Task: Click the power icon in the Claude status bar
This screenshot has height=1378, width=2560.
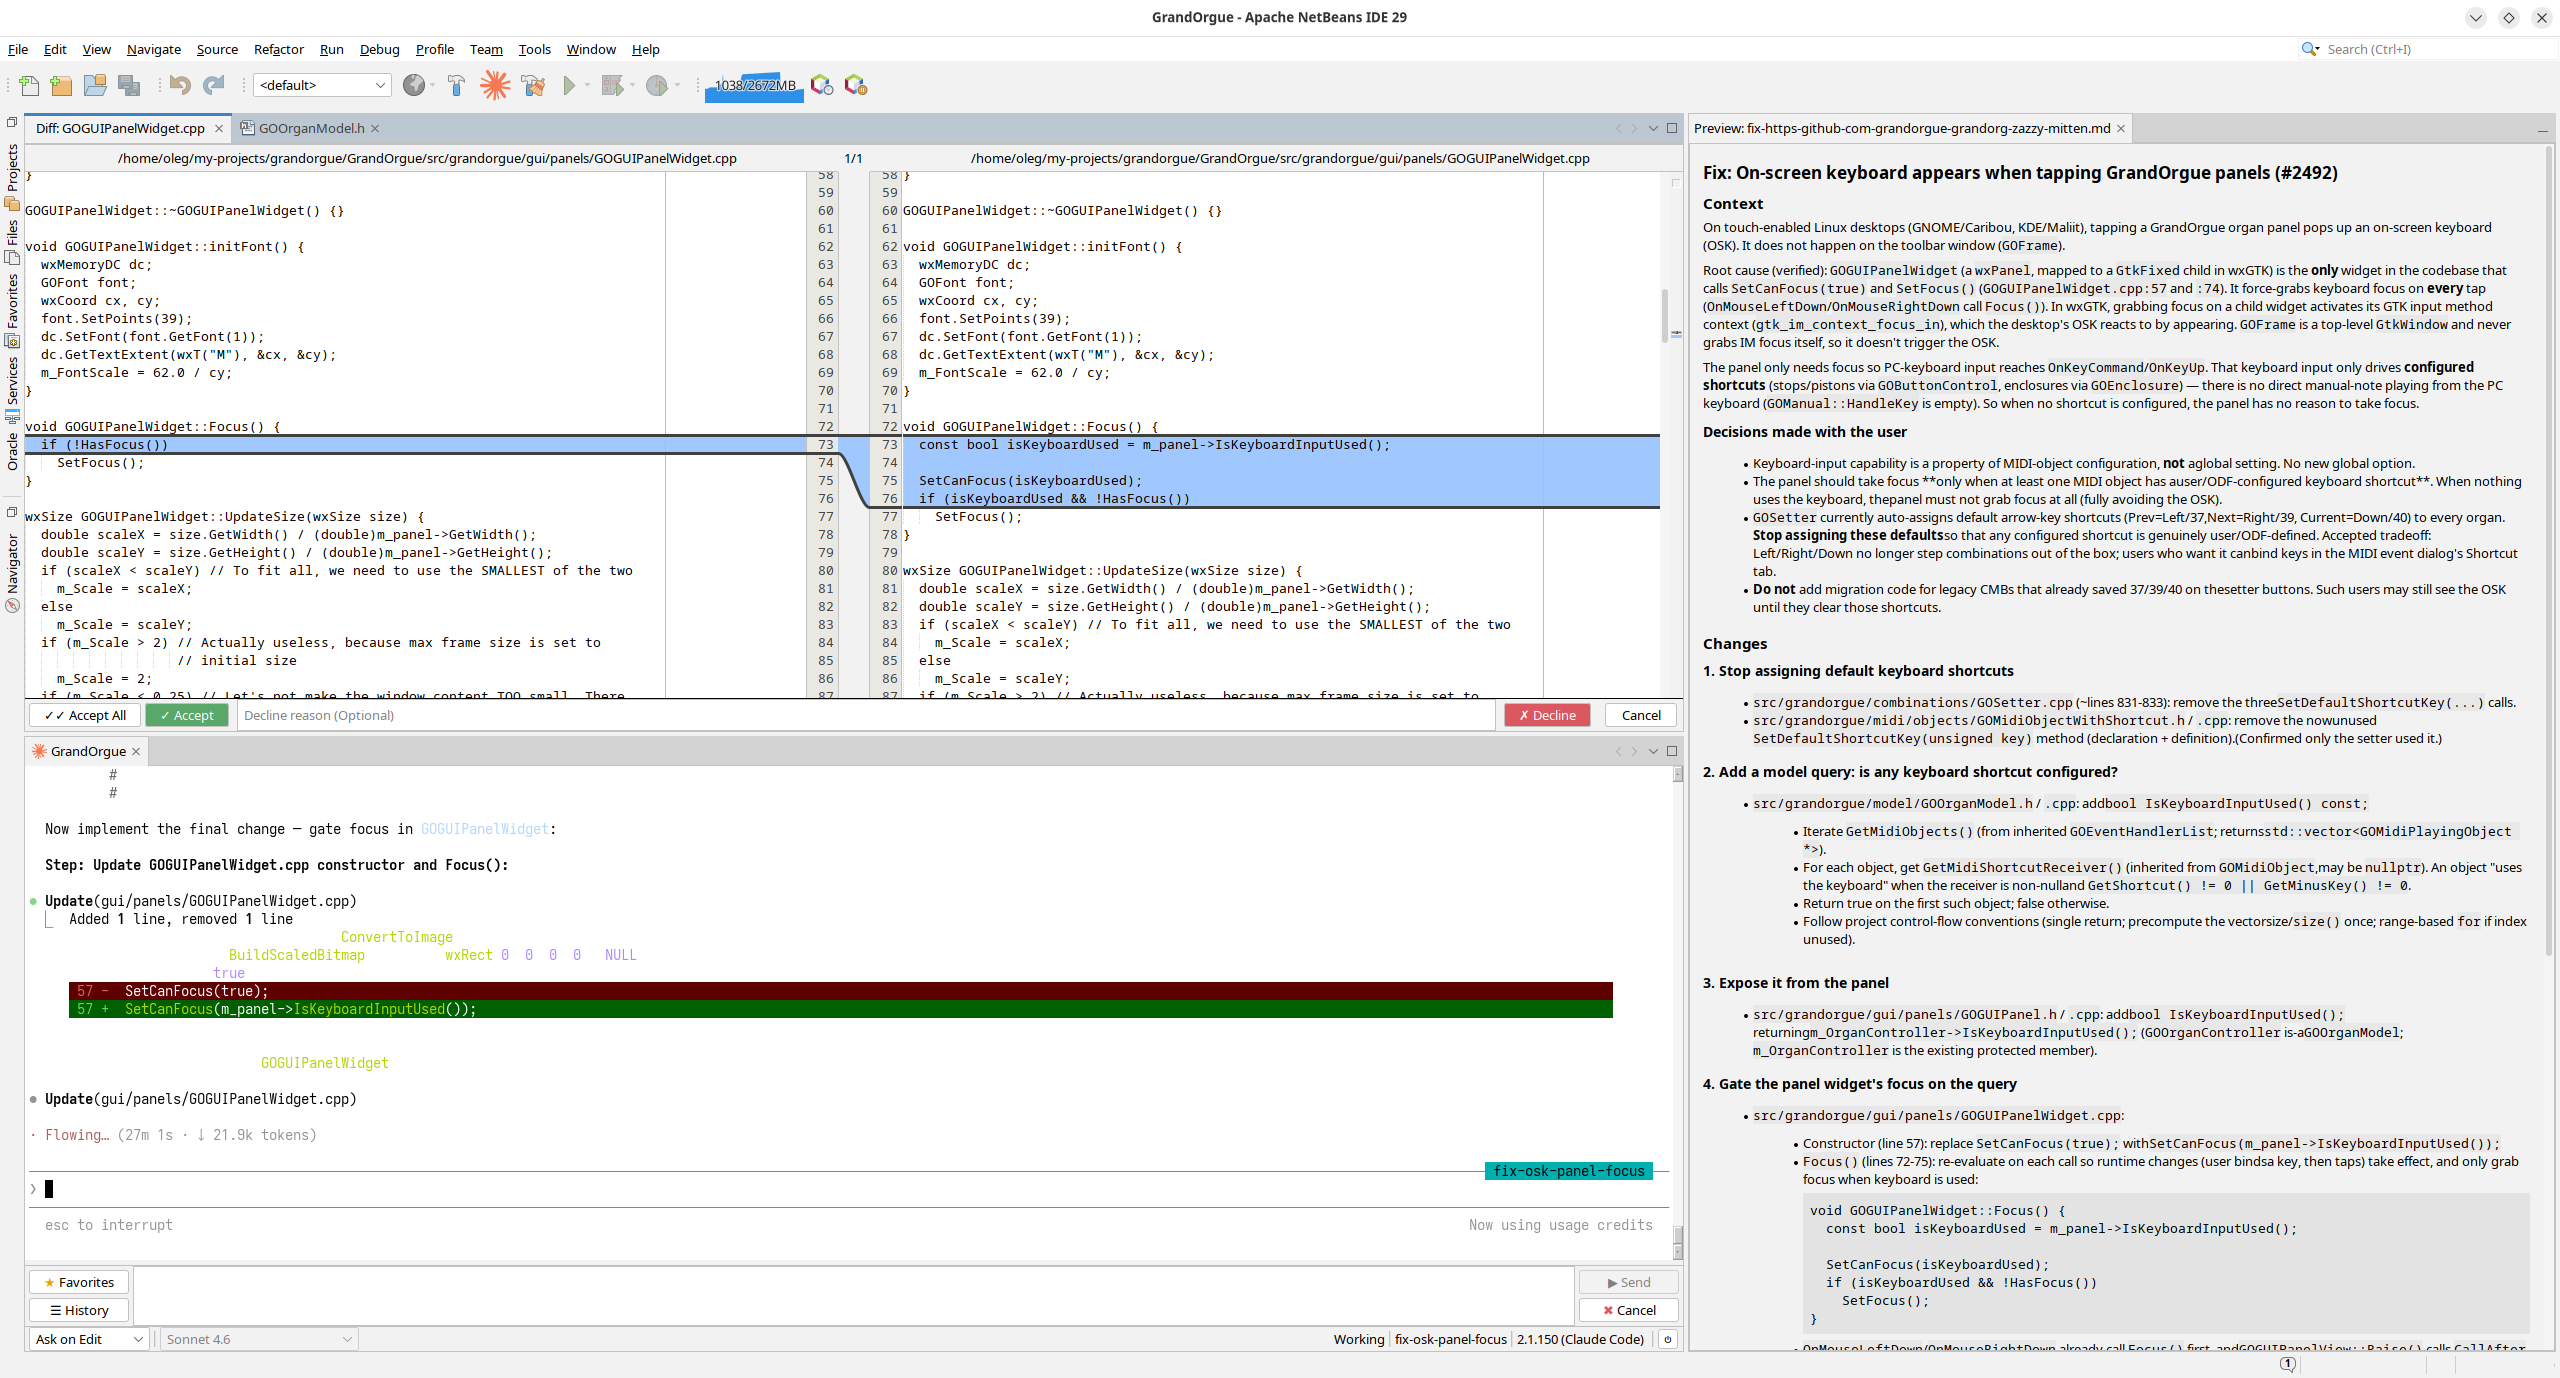Action: (x=1668, y=1340)
